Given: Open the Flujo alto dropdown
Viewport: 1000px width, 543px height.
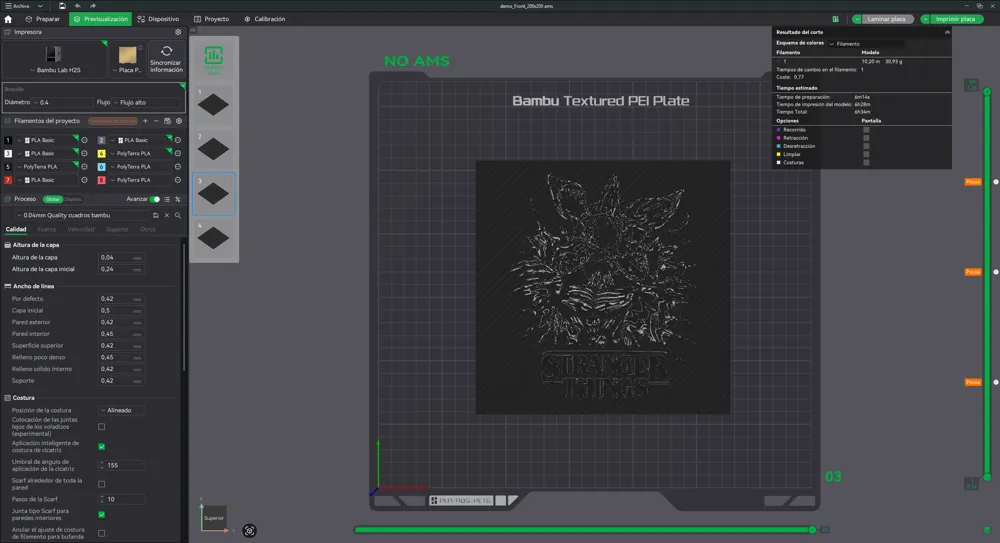Looking at the screenshot, I should [147, 102].
